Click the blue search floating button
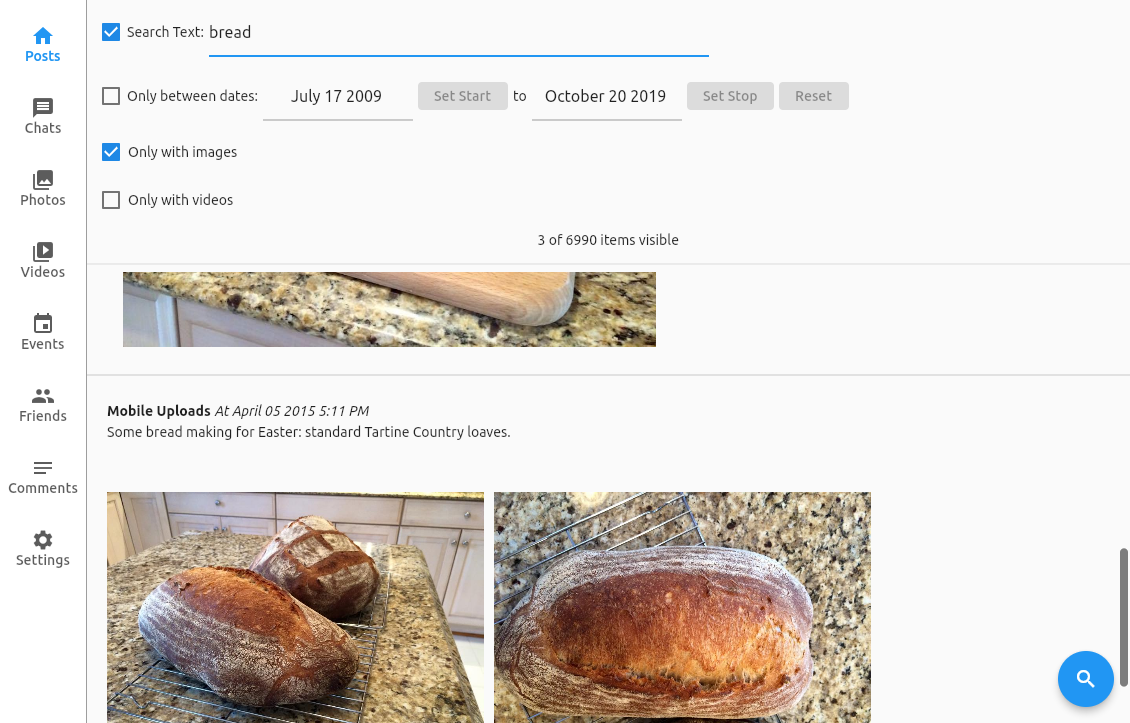 (1085, 678)
